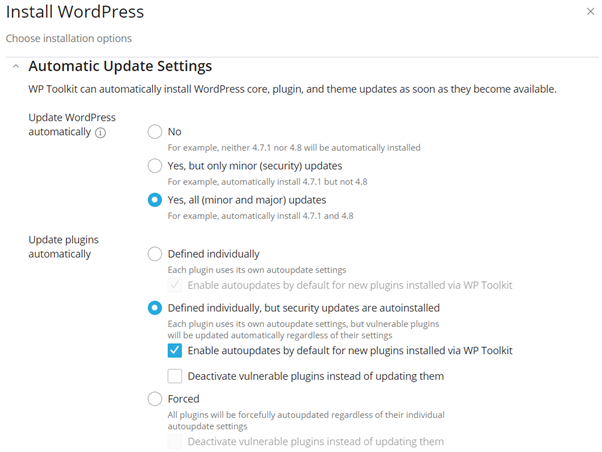The width and height of the screenshot is (602, 452).
Task: Enable the active "Deactivate vulnerable plugins" checkbox
Action: click(x=175, y=377)
